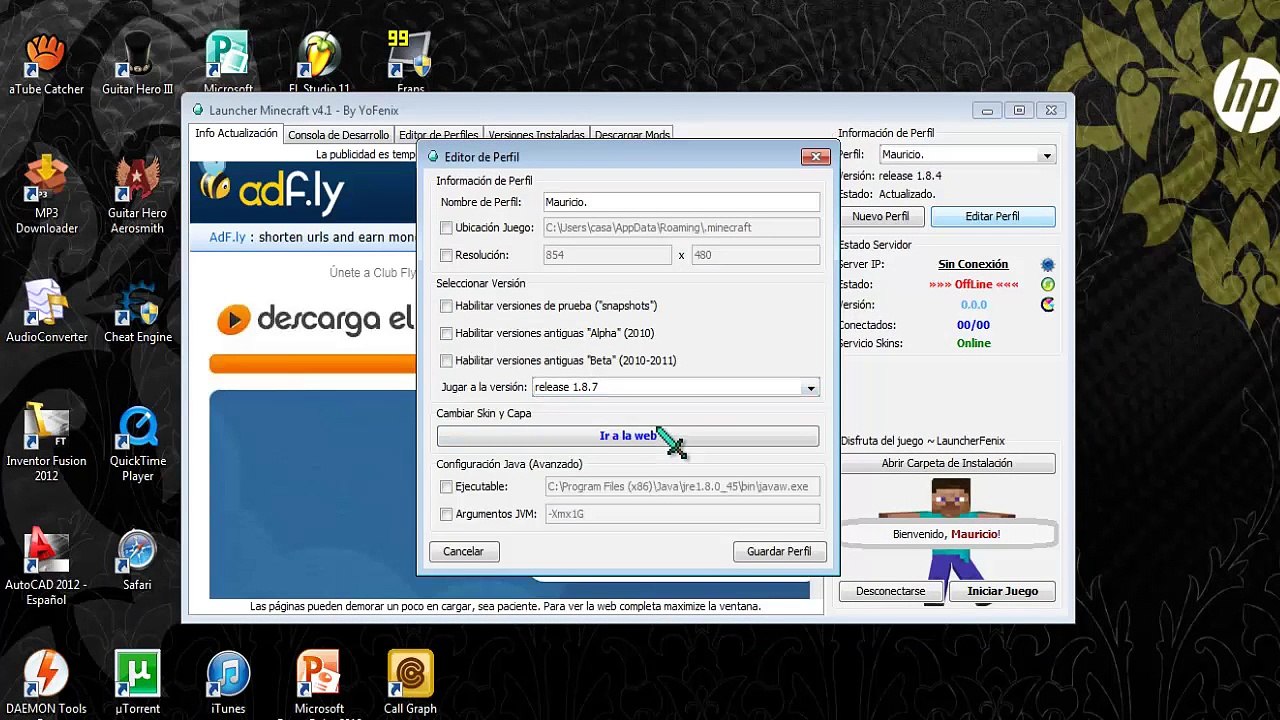Screen dimensions: 1280x720
Task: Select the Inventor Fusion 2012 icon
Action: (x=46, y=443)
